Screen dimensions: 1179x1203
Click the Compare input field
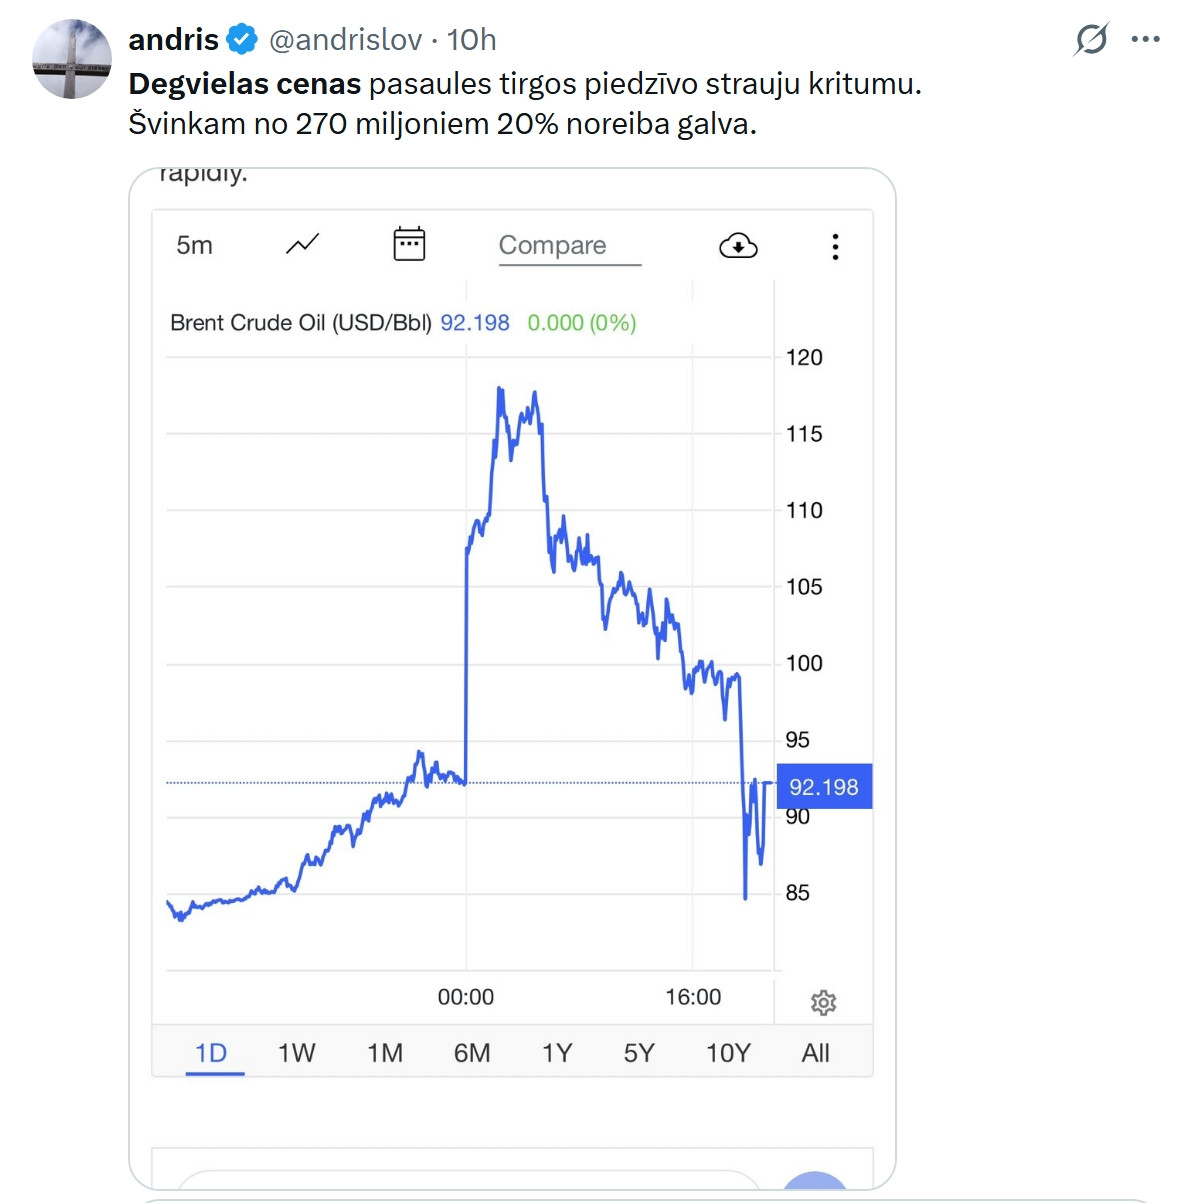point(569,246)
